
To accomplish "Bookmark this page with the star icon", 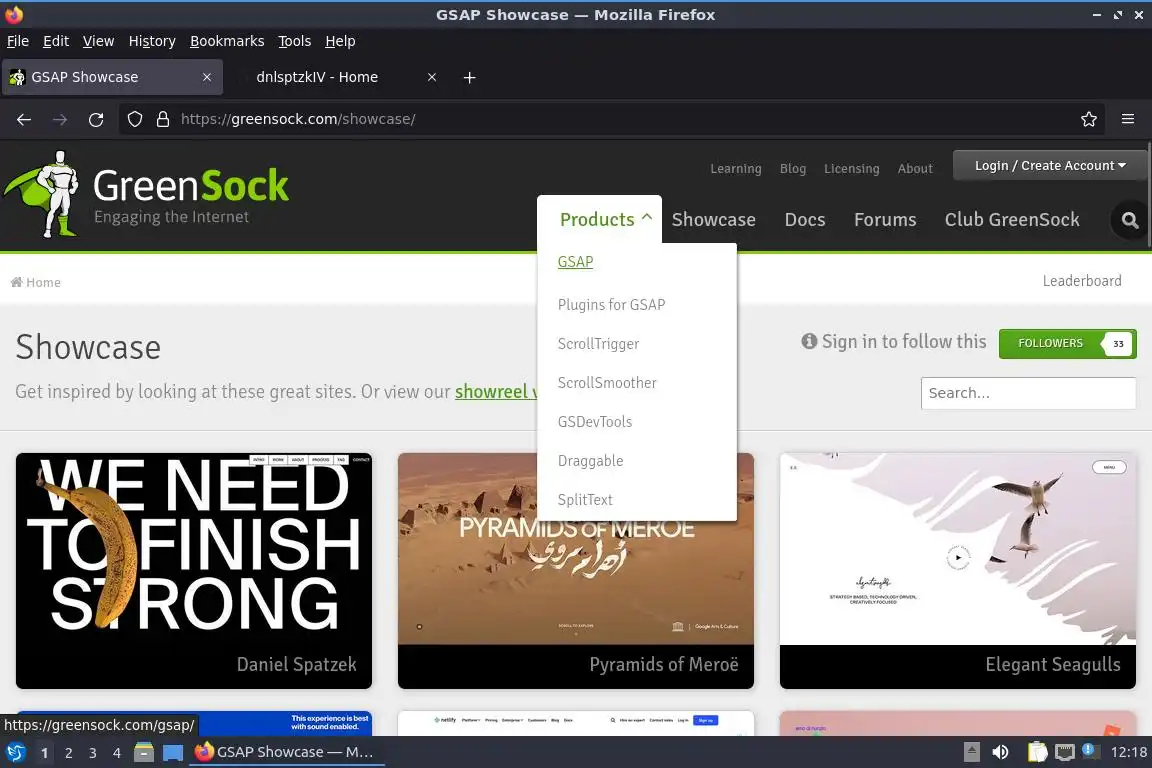I will click(1089, 119).
